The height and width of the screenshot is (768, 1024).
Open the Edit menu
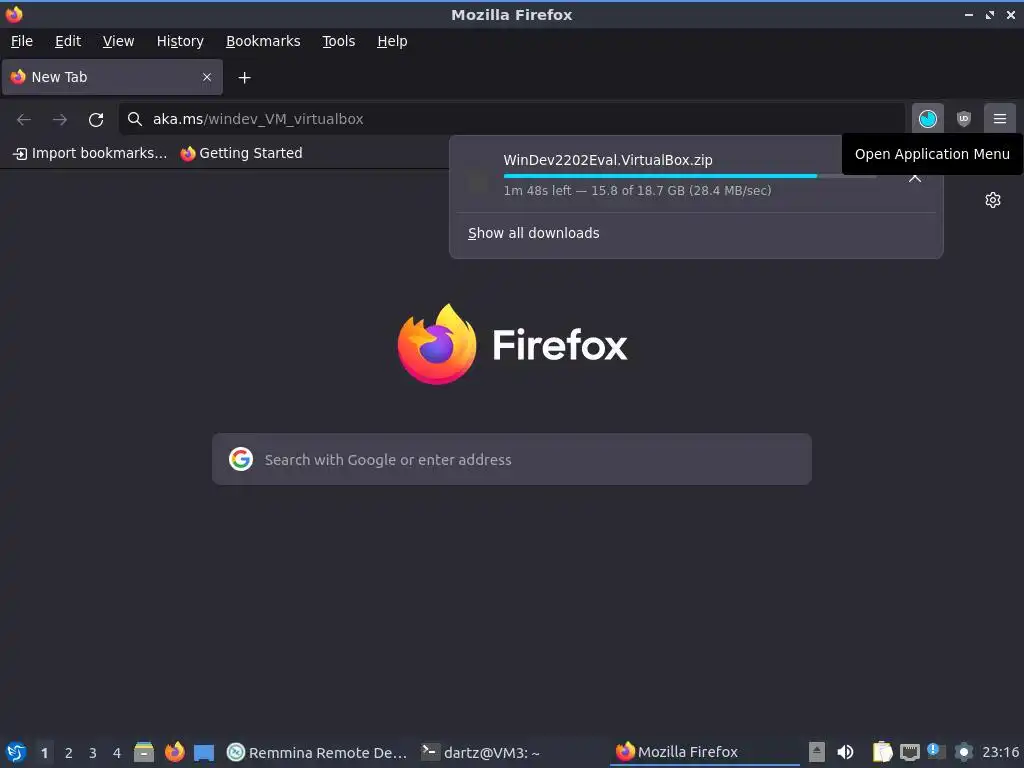click(x=68, y=41)
